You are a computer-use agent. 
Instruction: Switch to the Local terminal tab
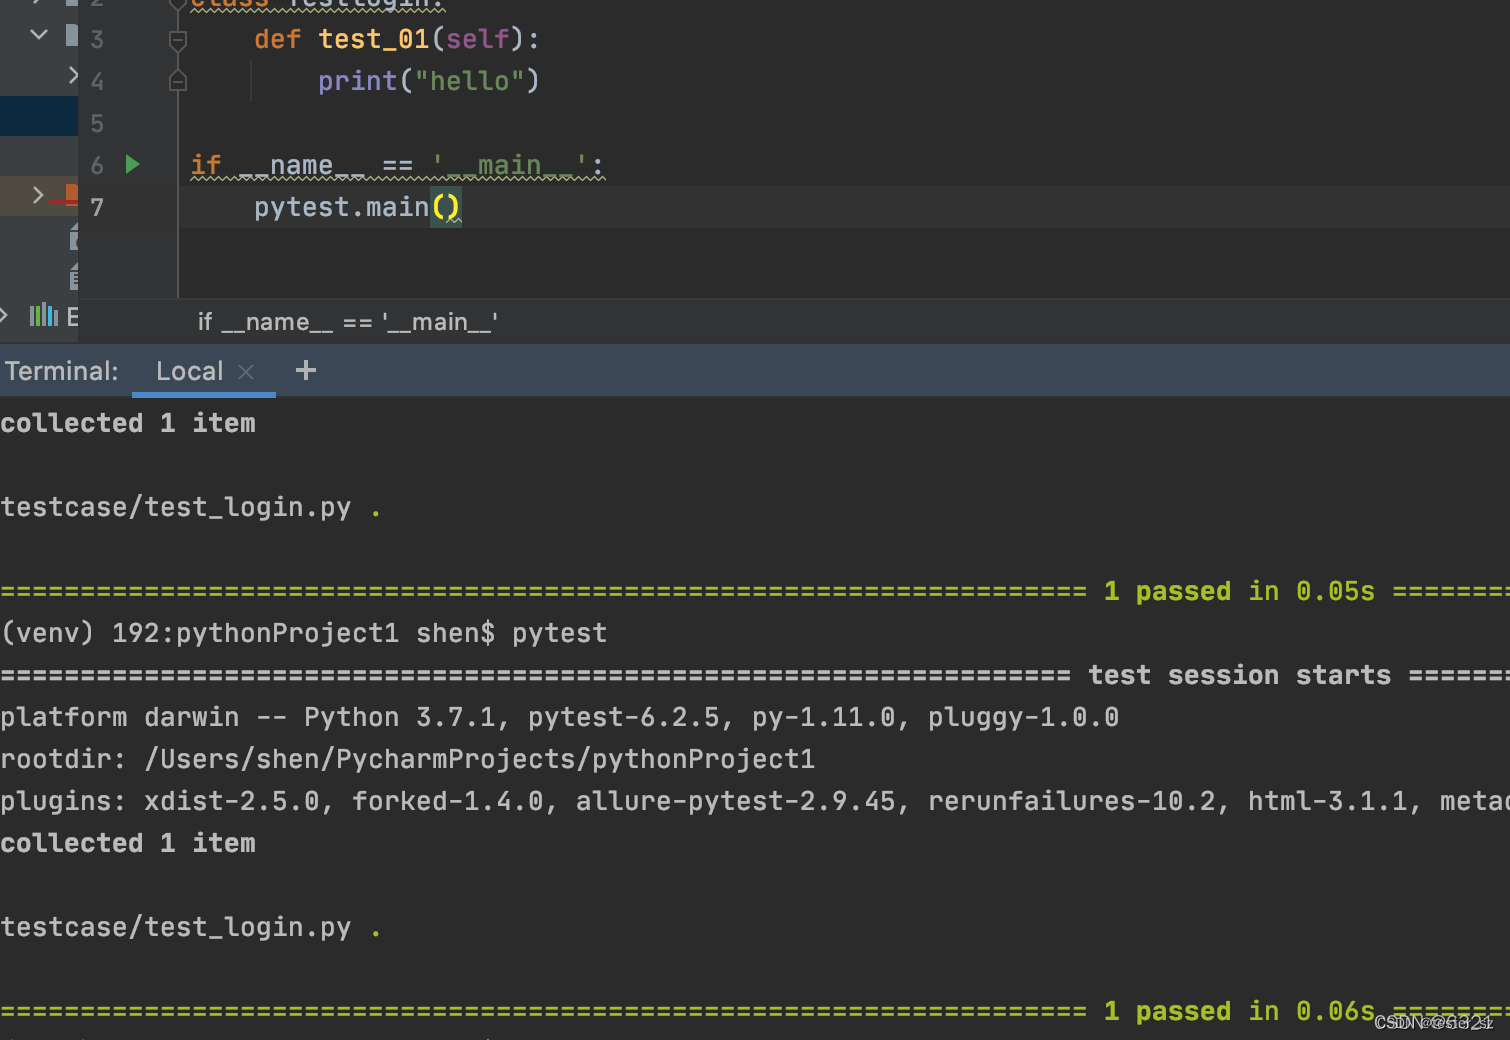pyautogui.click(x=189, y=371)
